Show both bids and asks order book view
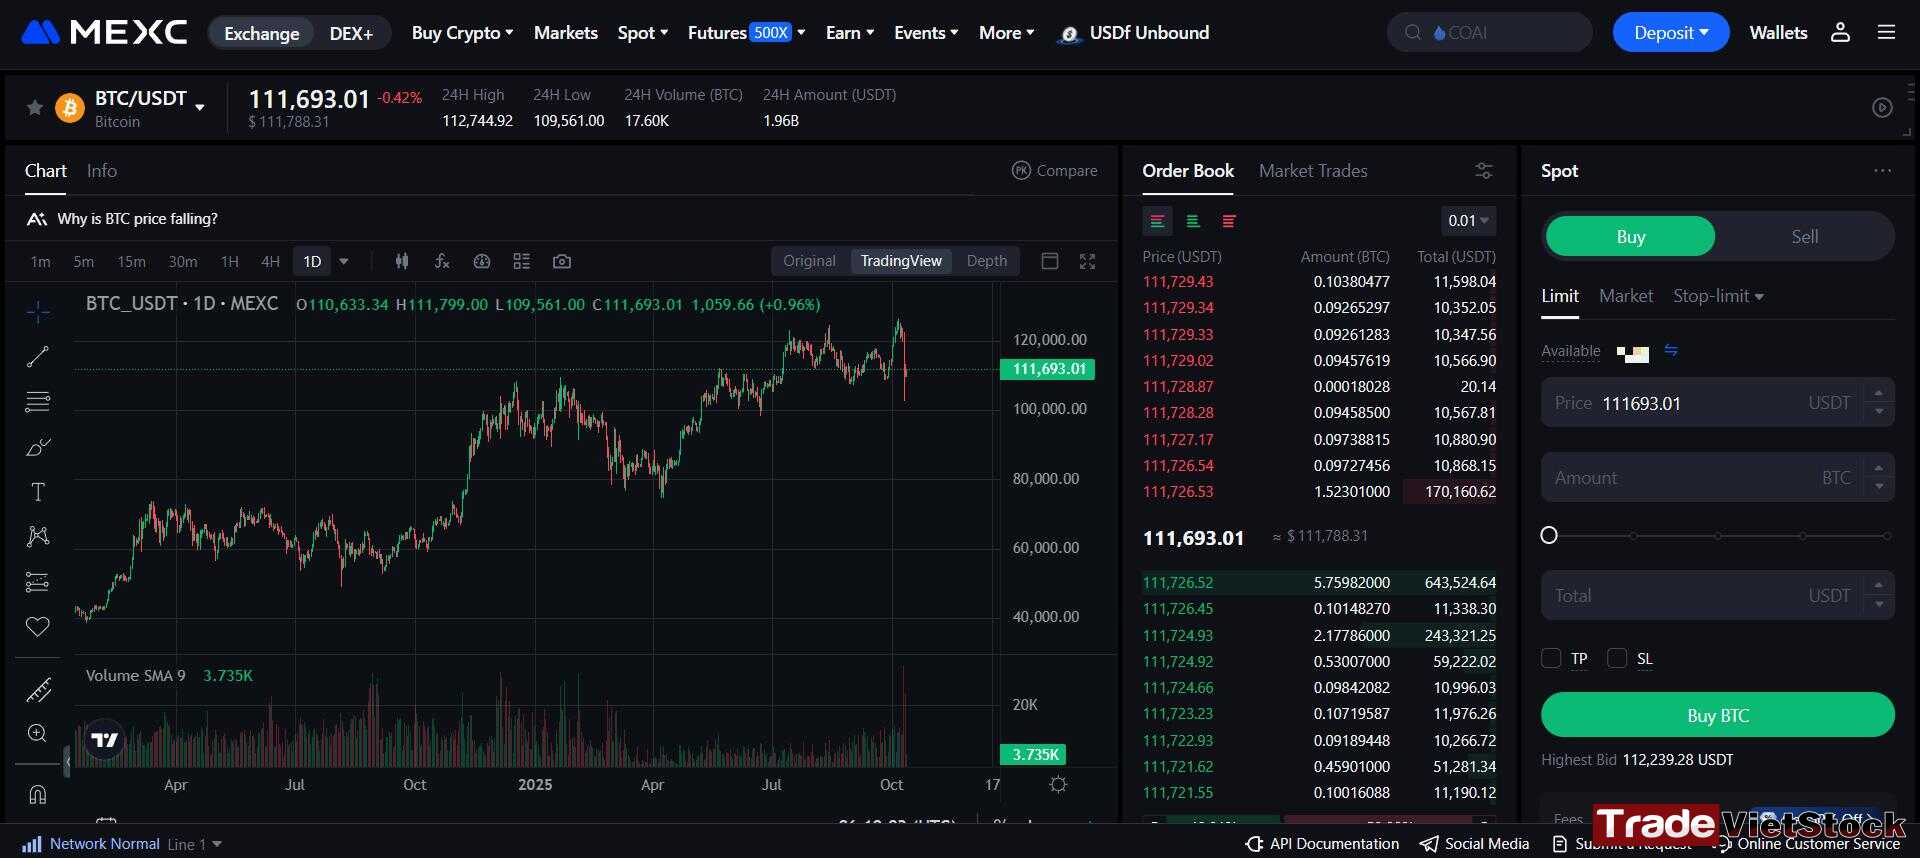This screenshot has height=858, width=1920. (x=1157, y=221)
